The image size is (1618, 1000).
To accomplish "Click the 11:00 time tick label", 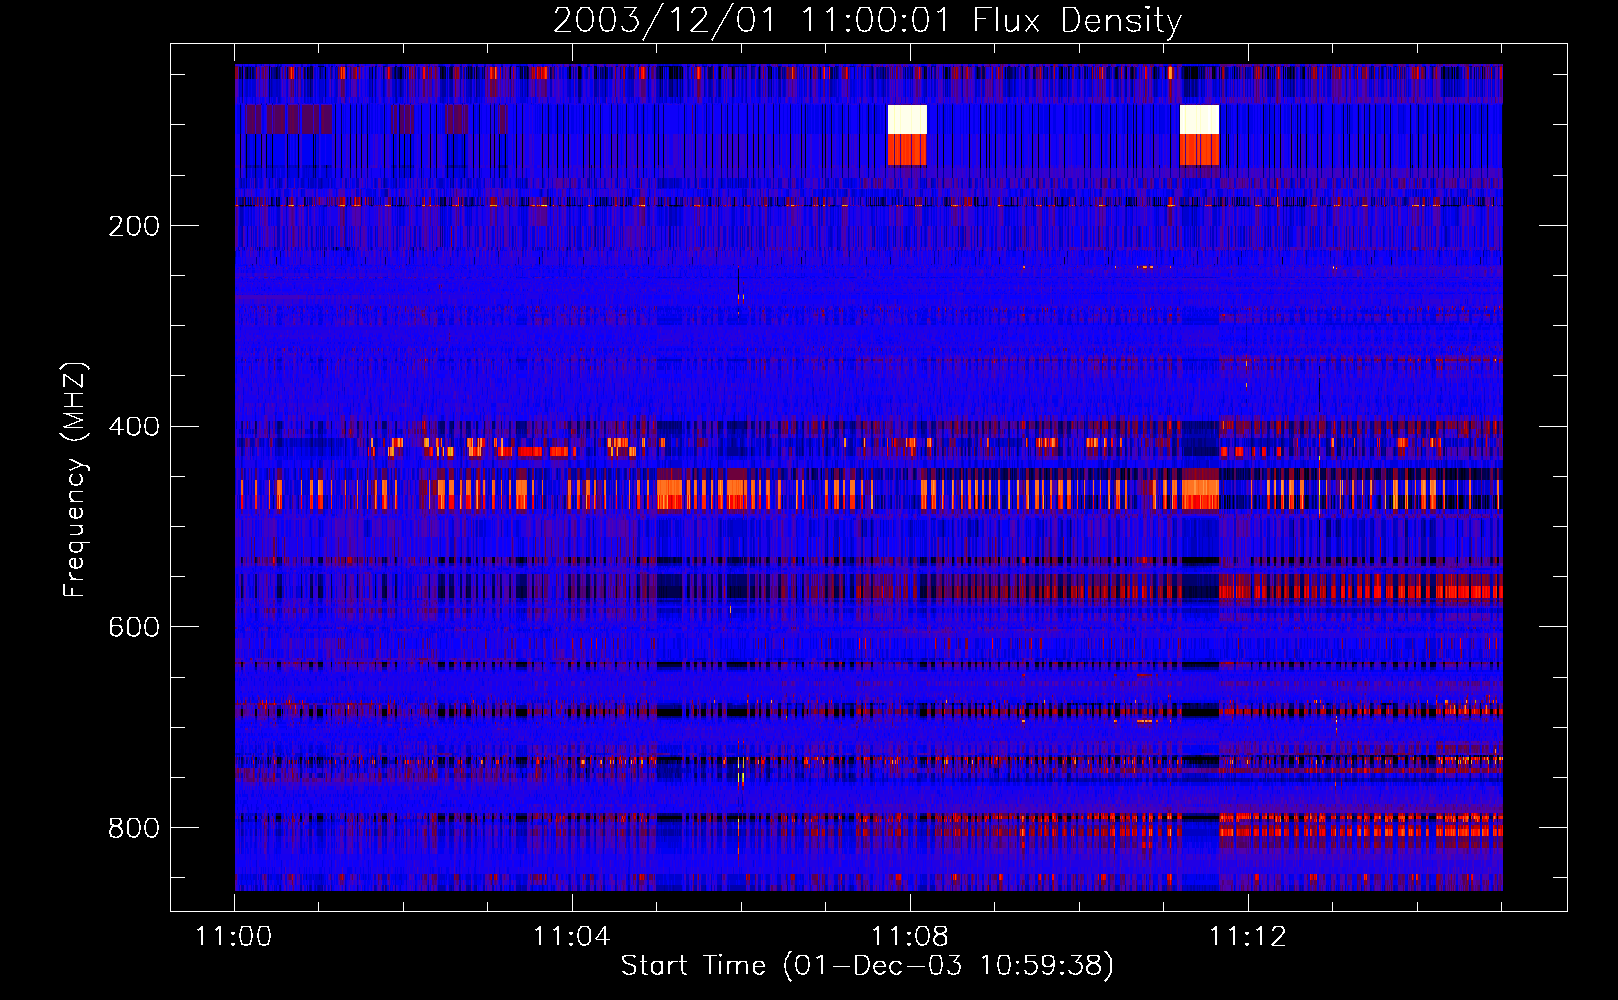I will tap(234, 937).
